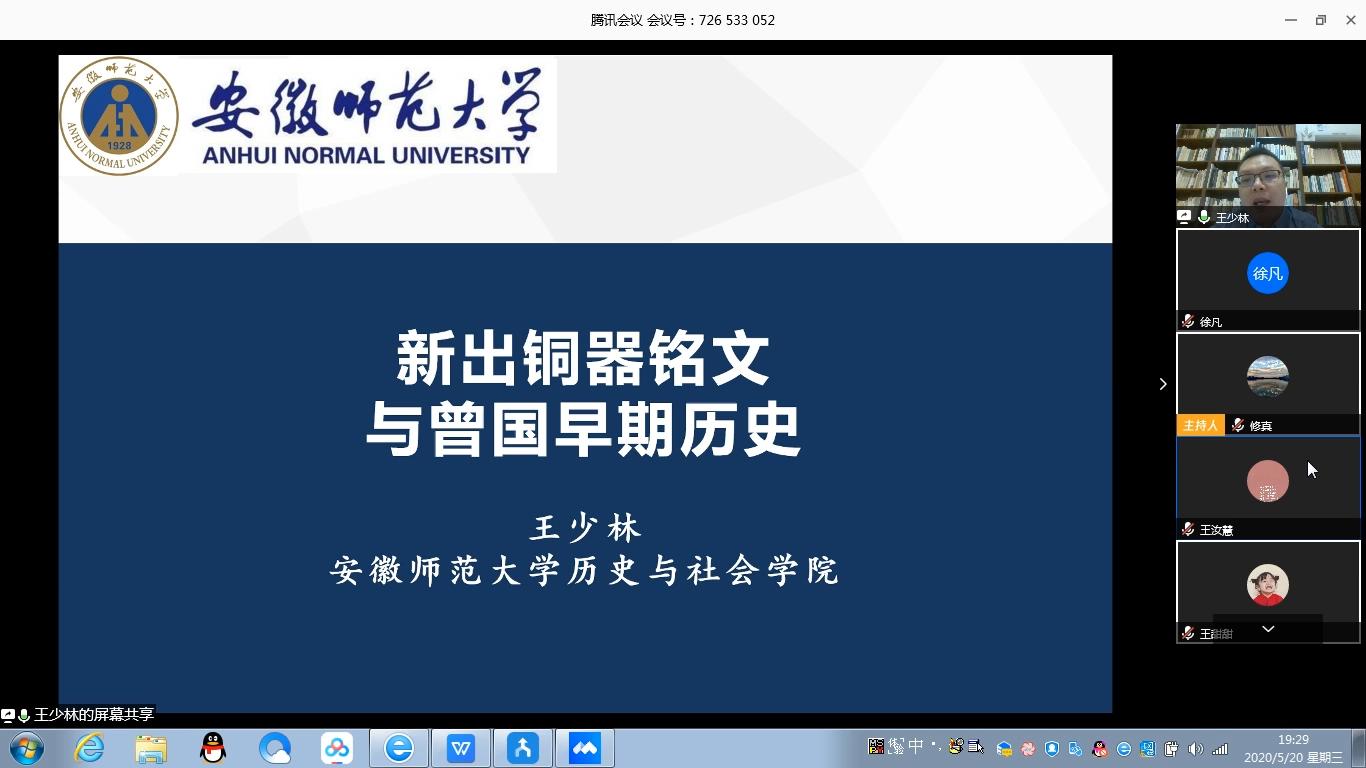Select 徐凡's participant tile
The width and height of the screenshot is (1366, 768).
pyautogui.click(x=1267, y=274)
